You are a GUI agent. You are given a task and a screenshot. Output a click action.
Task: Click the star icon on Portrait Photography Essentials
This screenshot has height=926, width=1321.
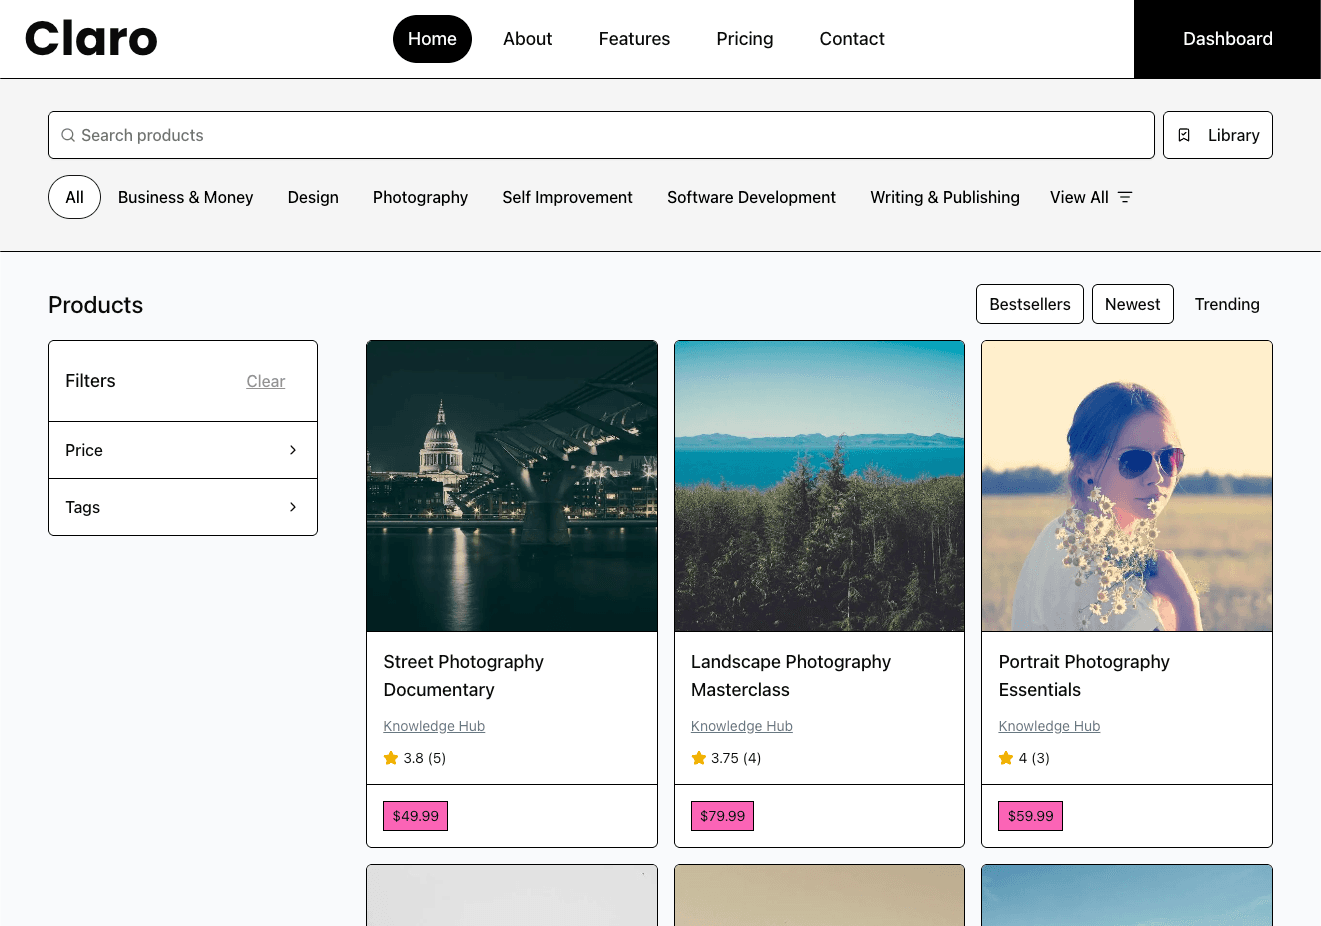[x=1006, y=758]
